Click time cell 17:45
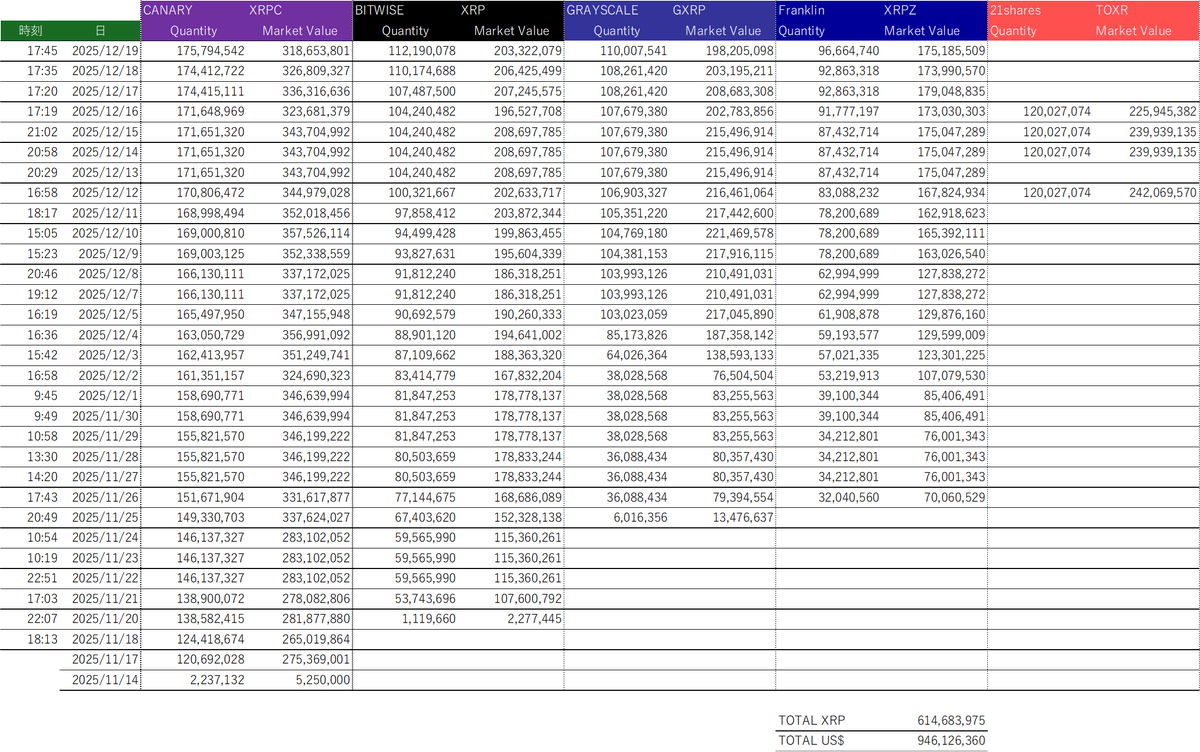 (42, 51)
